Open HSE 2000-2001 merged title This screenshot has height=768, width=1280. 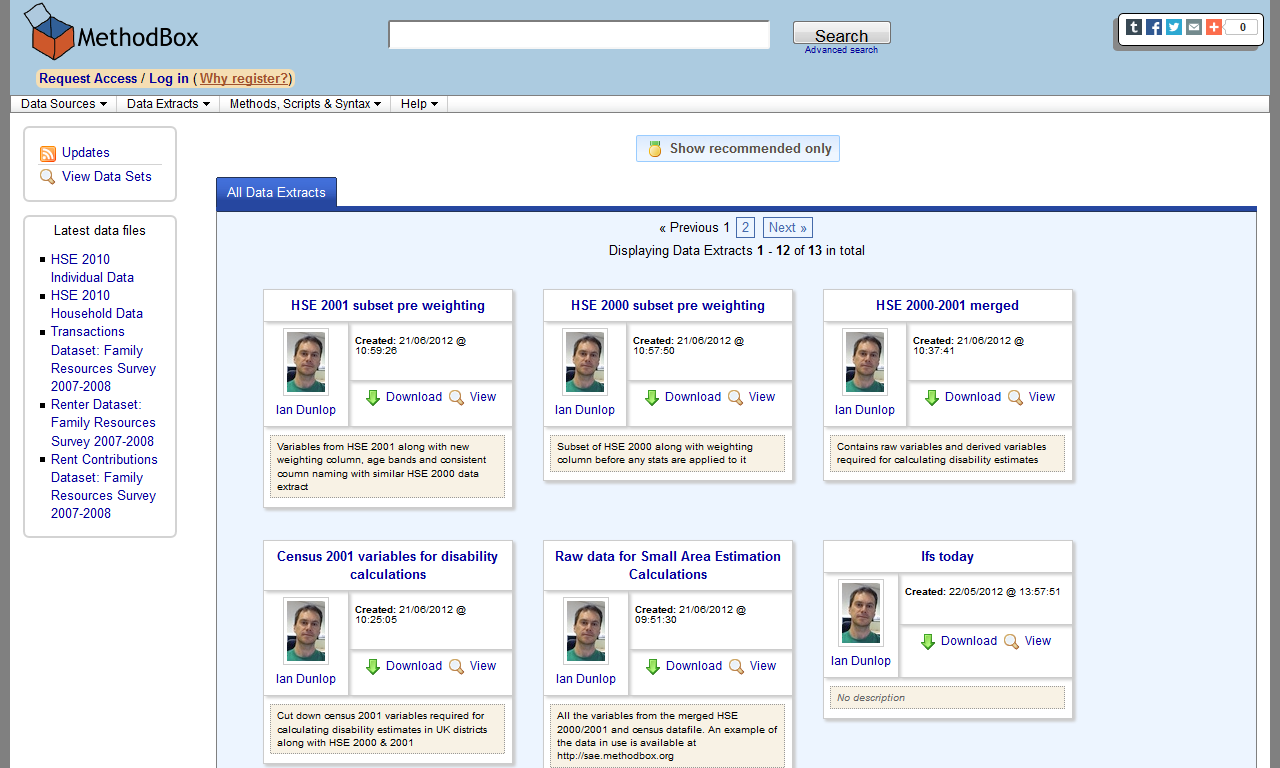[x=948, y=306]
